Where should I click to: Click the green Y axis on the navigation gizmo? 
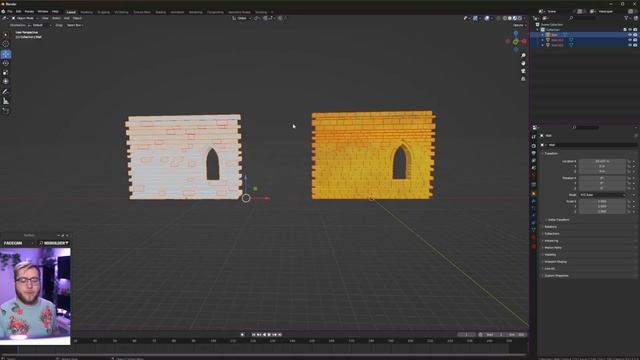click(x=516, y=42)
